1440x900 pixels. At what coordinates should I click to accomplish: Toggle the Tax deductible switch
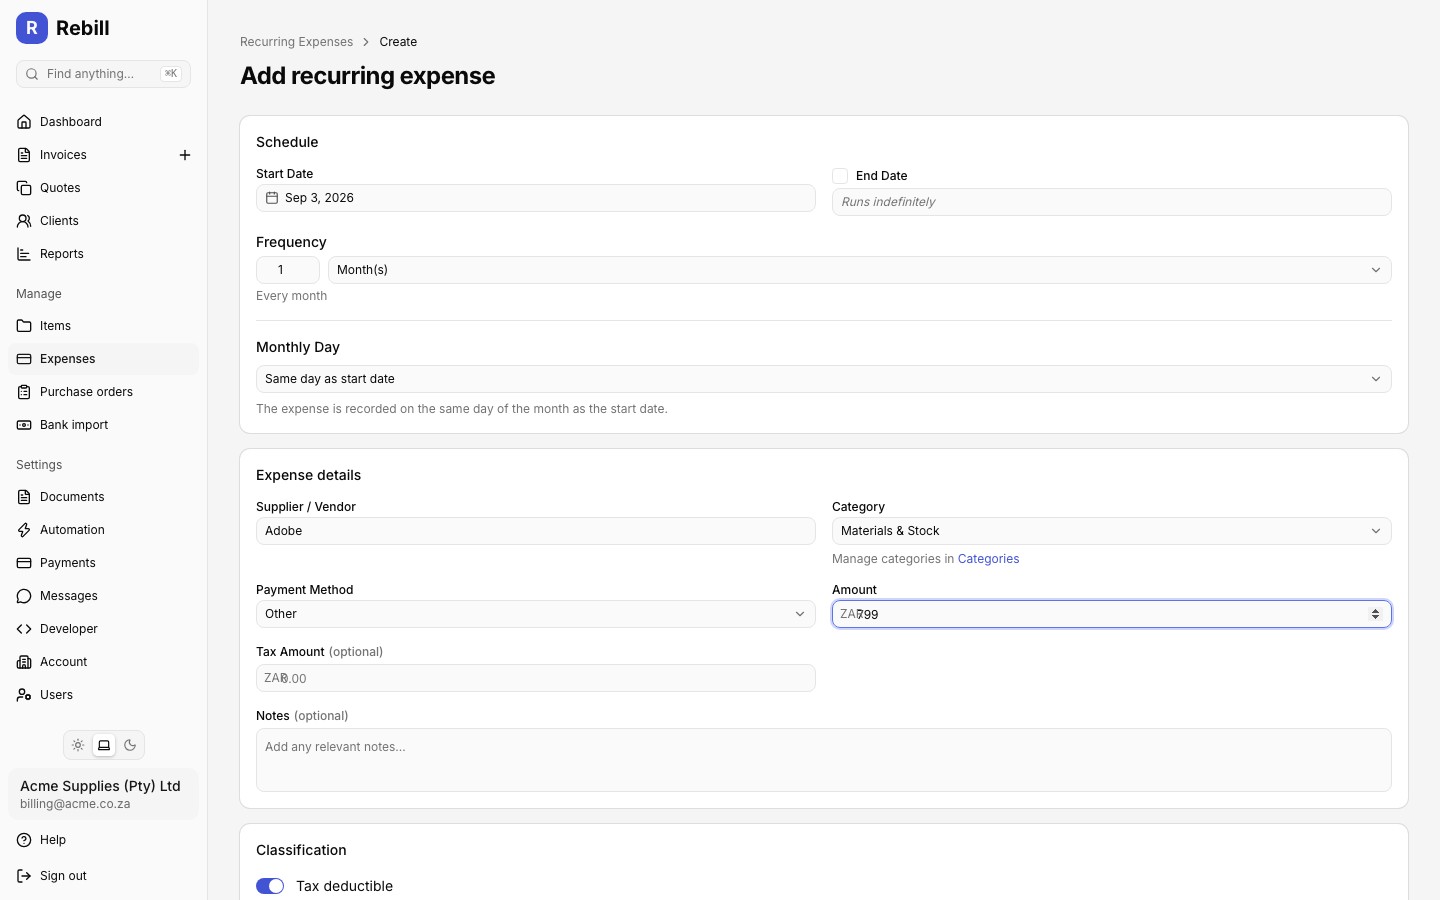pos(270,886)
